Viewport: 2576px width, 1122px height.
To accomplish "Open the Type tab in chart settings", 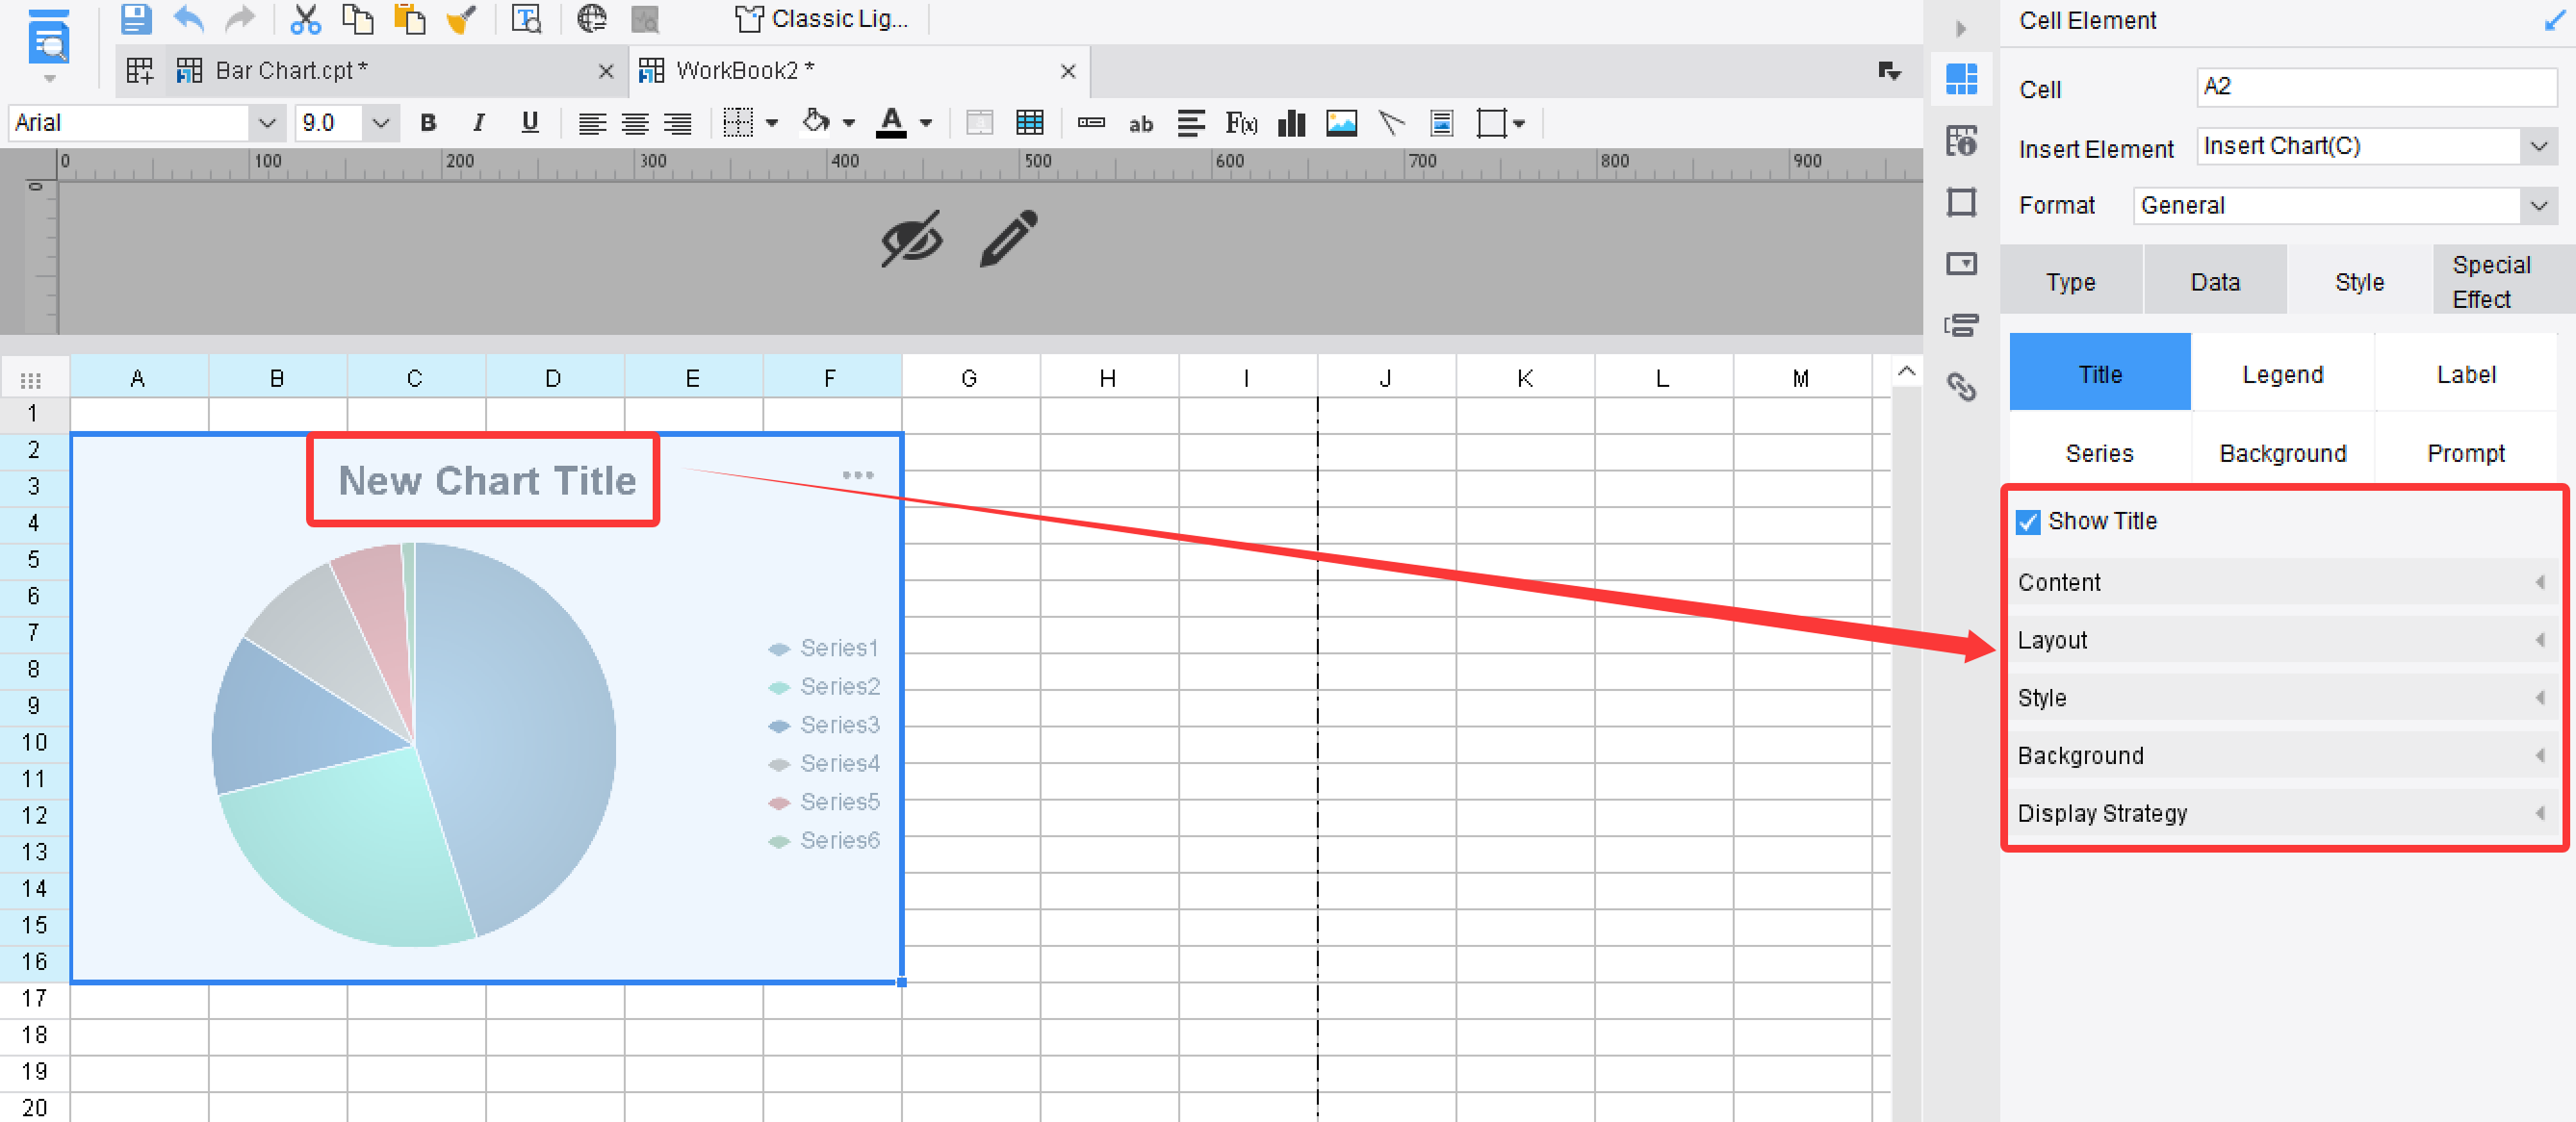I will [x=2070, y=282].
